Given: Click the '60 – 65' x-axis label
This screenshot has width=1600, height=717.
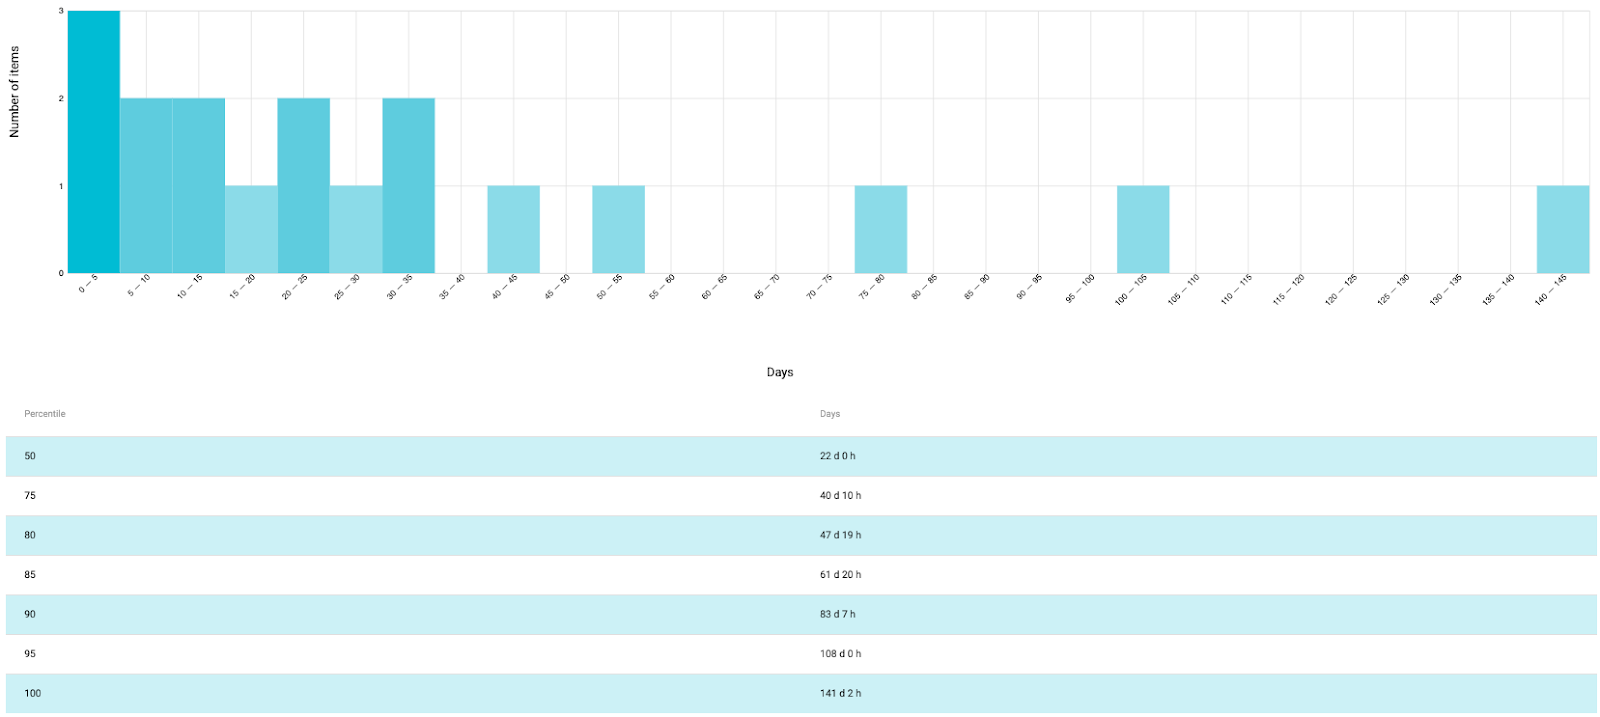Looking at the screenshot, I should point(715,287).
